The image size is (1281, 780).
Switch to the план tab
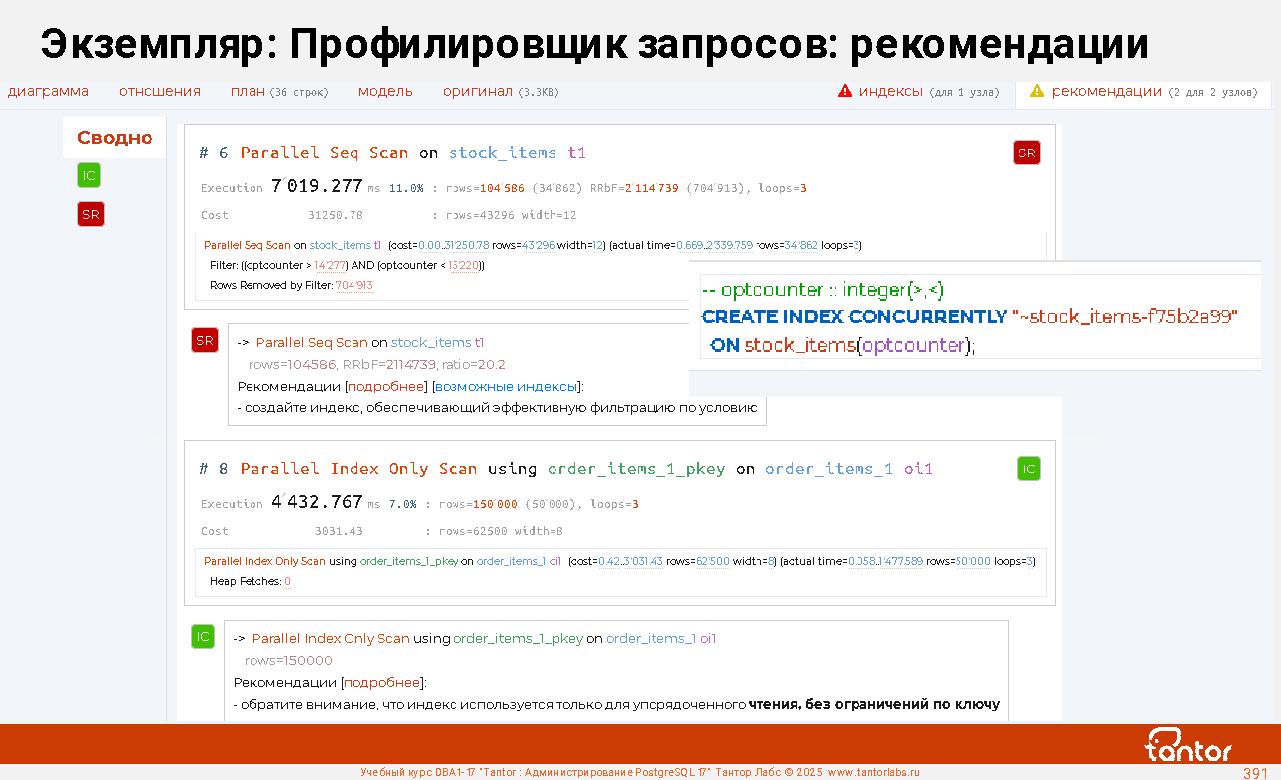[248, 91]
